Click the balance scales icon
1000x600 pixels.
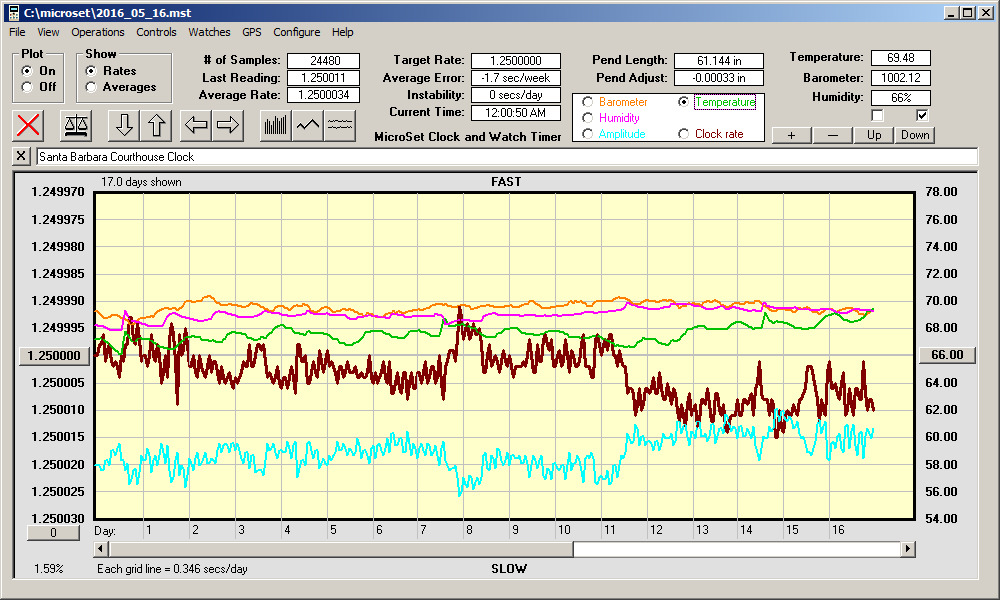(x=77, y=125)
